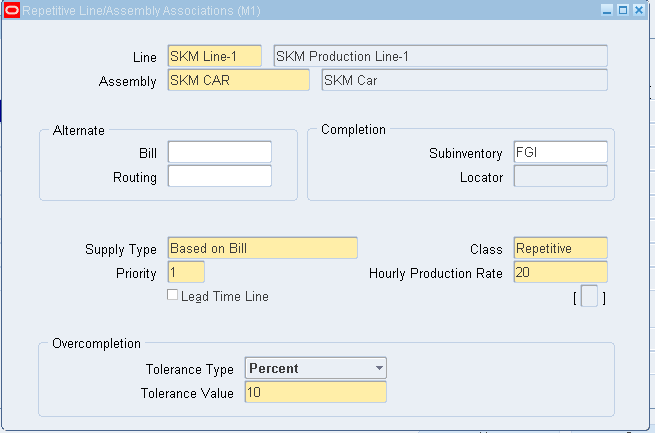This screenshot has height=433, width=655.
Task: Click the Line field with SKM Line-1
Action: tap(215, 56)
